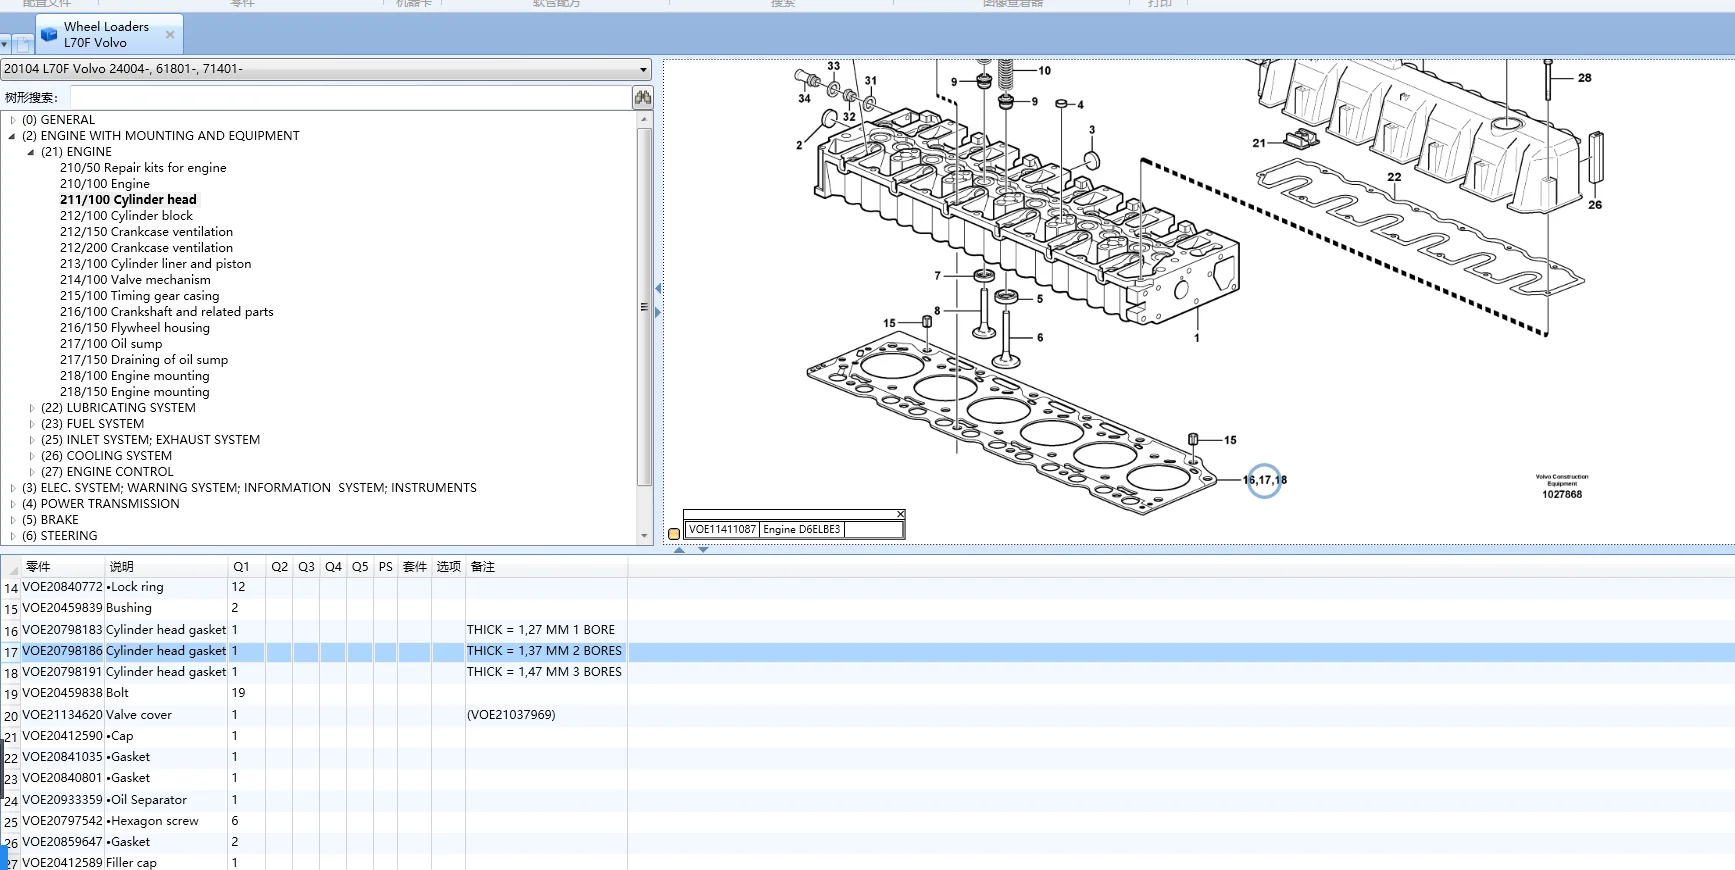Screen dimensions: 1735x870
Task: Click the blank document icon beside the tab
Action: [22, 44]
